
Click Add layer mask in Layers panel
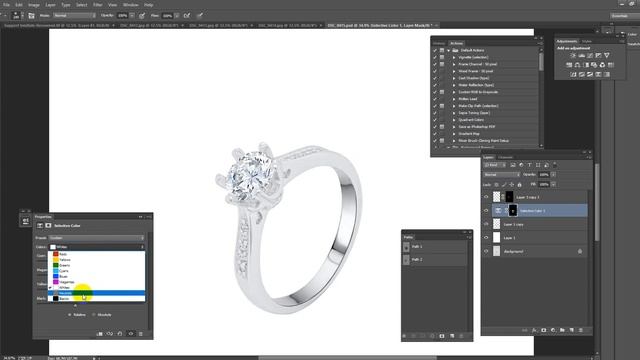[544, 330]
